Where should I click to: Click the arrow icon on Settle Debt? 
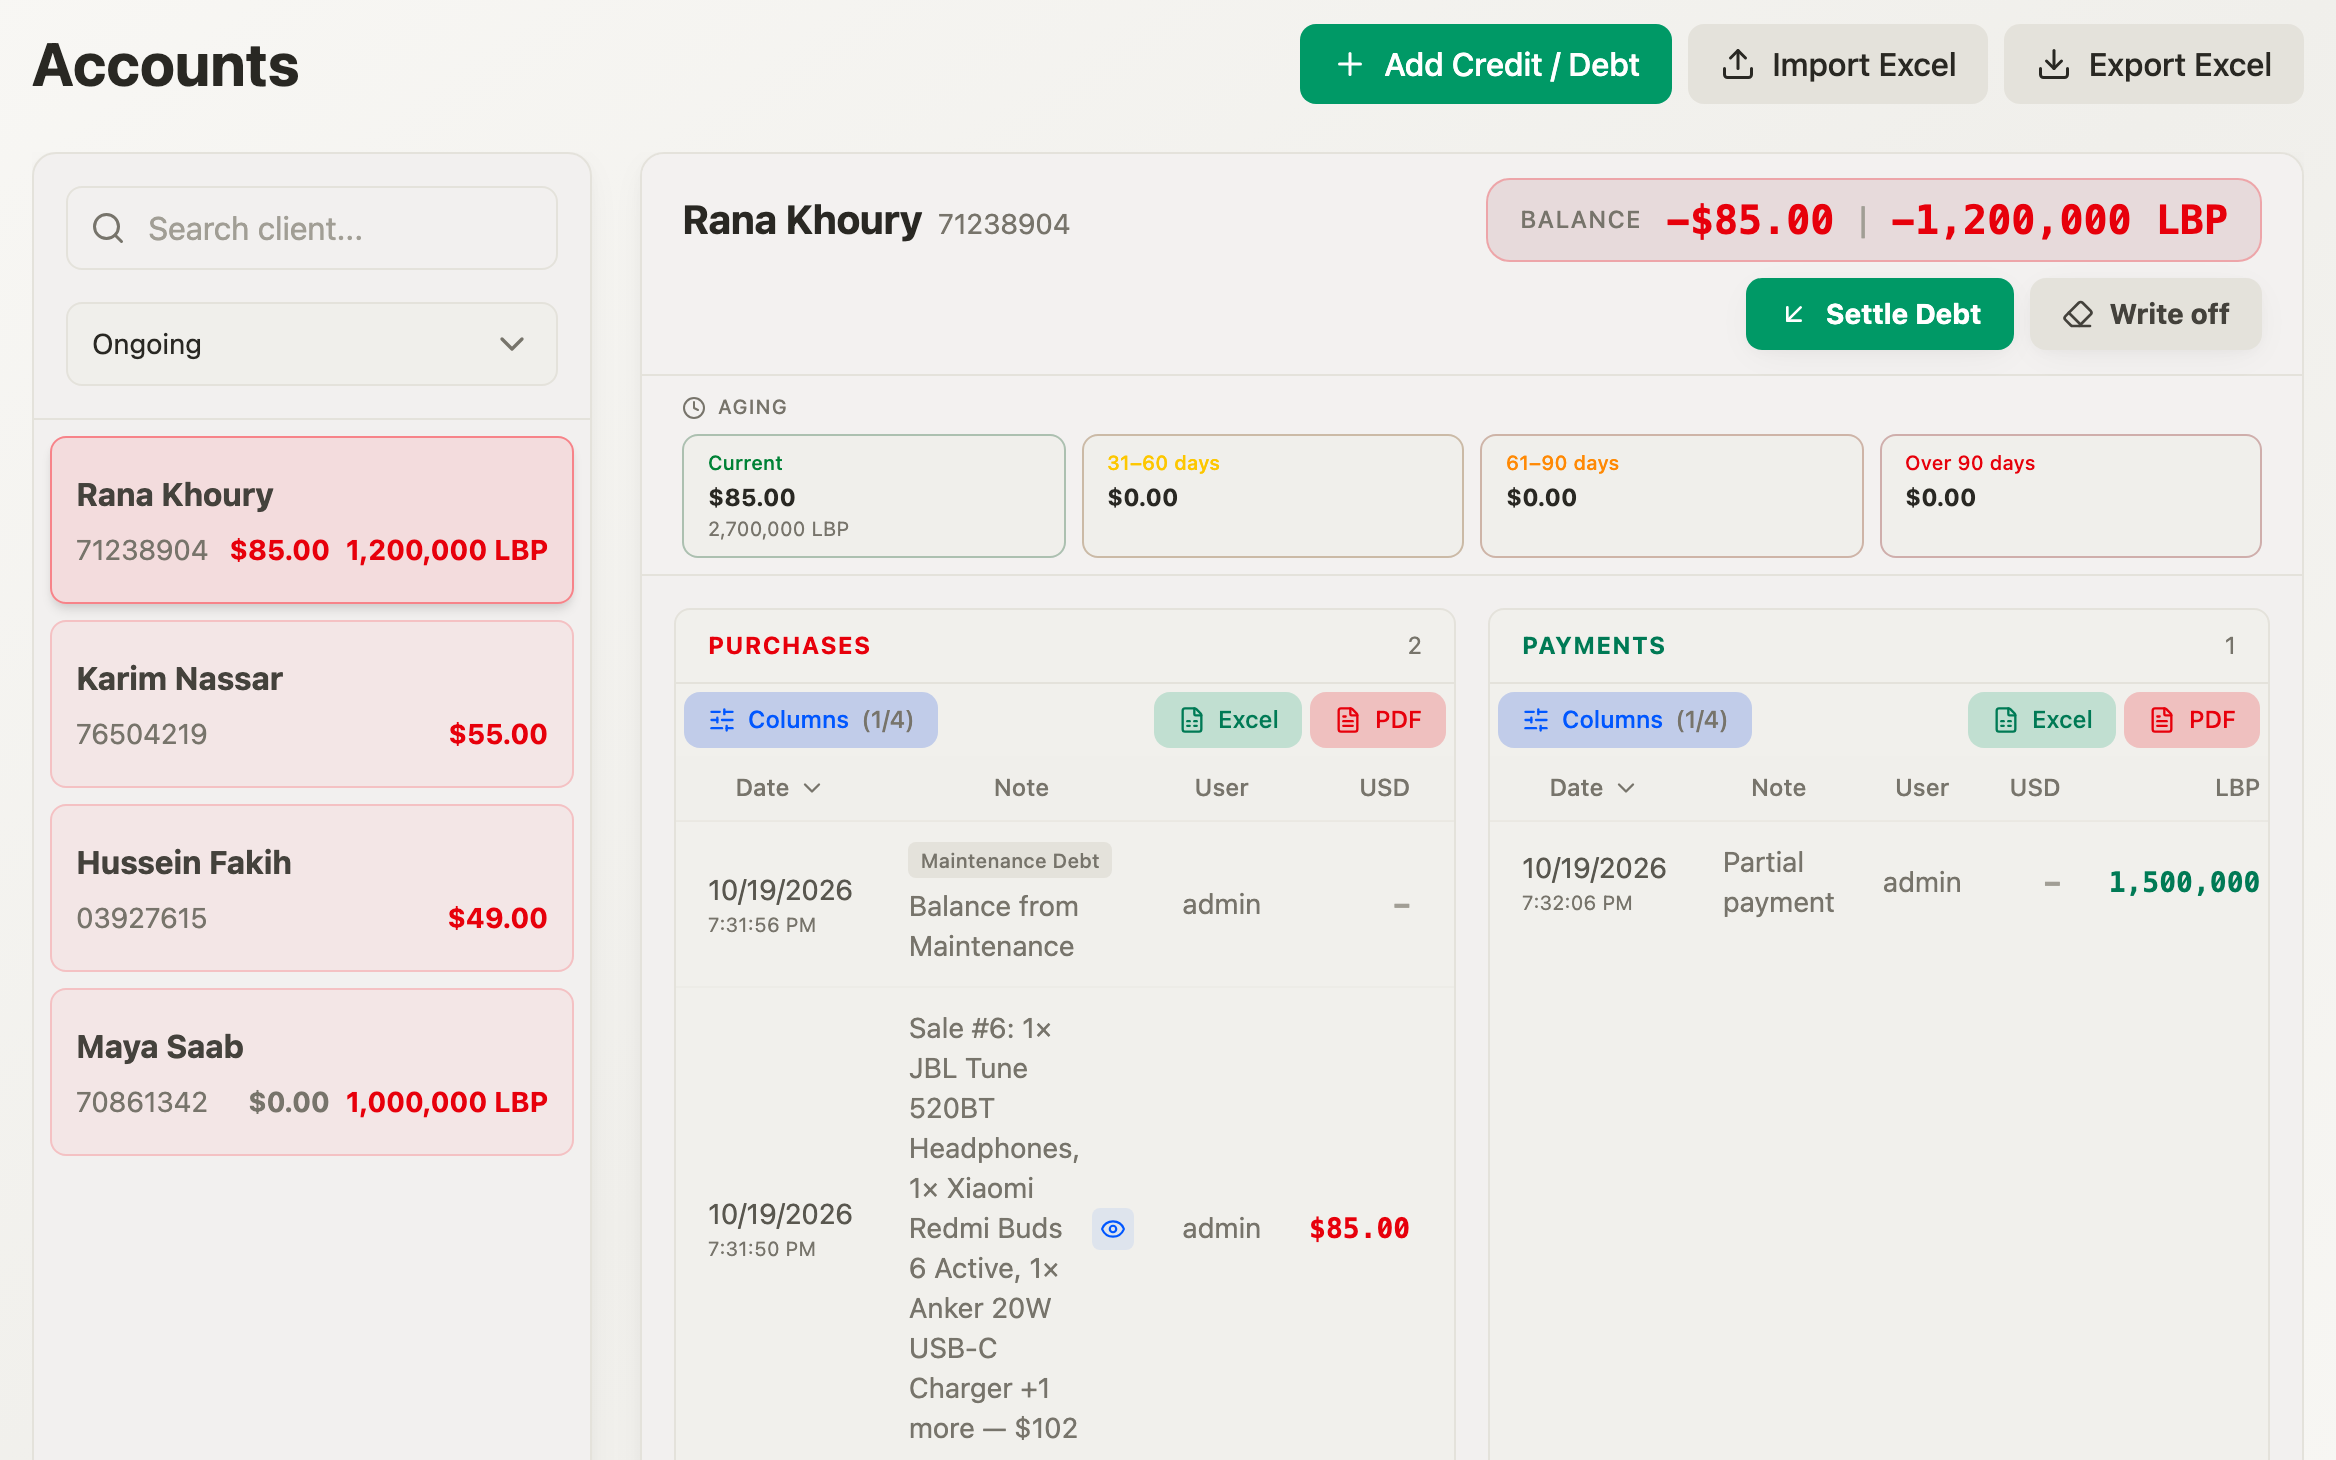pyautogui.click(x=1794, y=314)
